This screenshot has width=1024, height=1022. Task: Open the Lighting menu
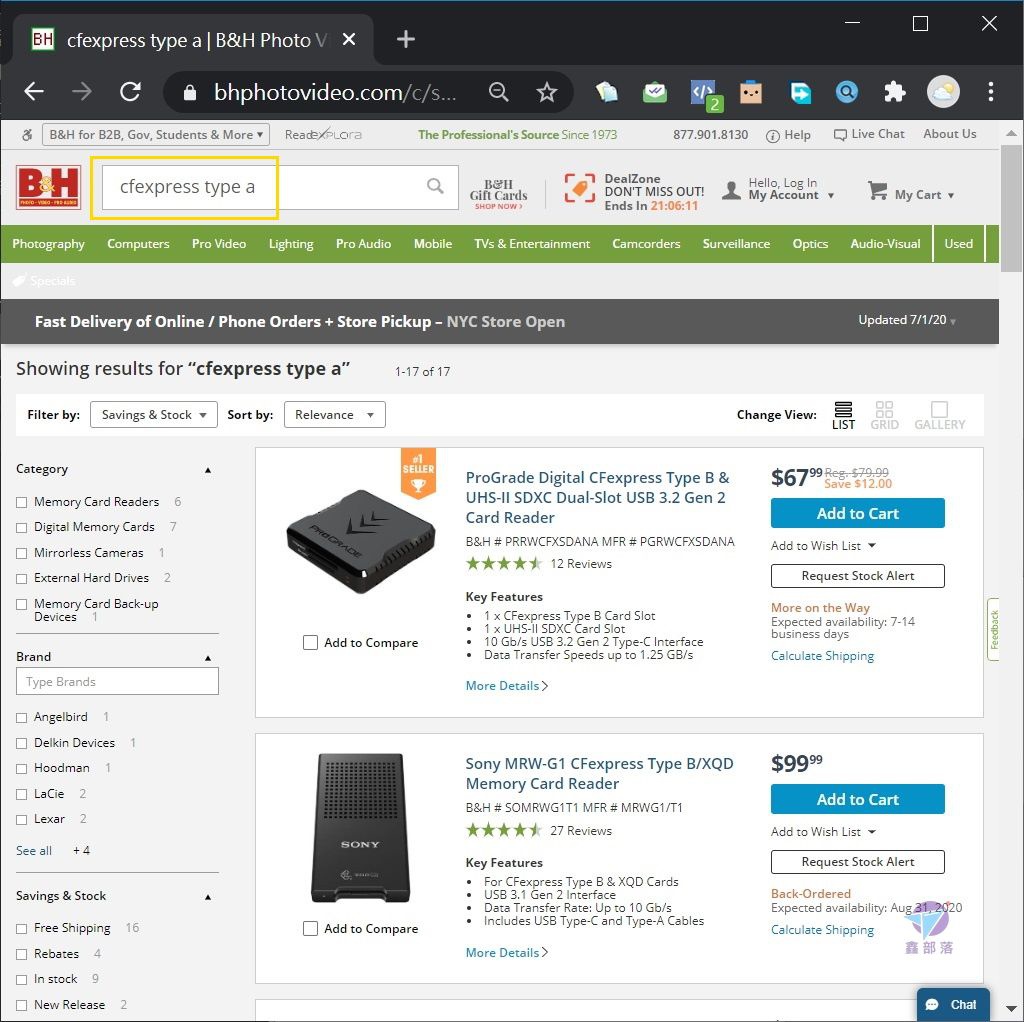tap(291, 244)
